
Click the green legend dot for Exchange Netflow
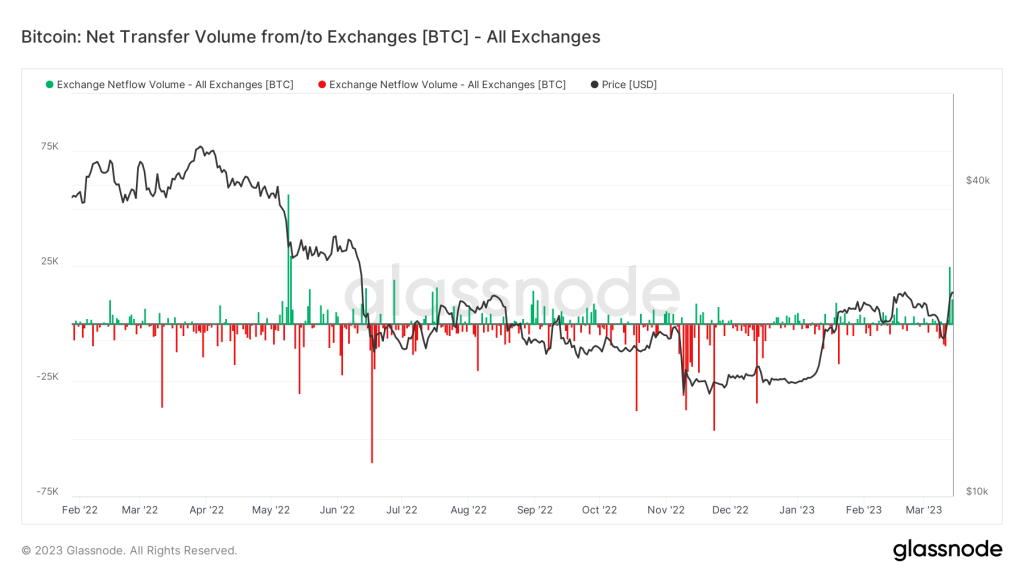tap(49, 85)
